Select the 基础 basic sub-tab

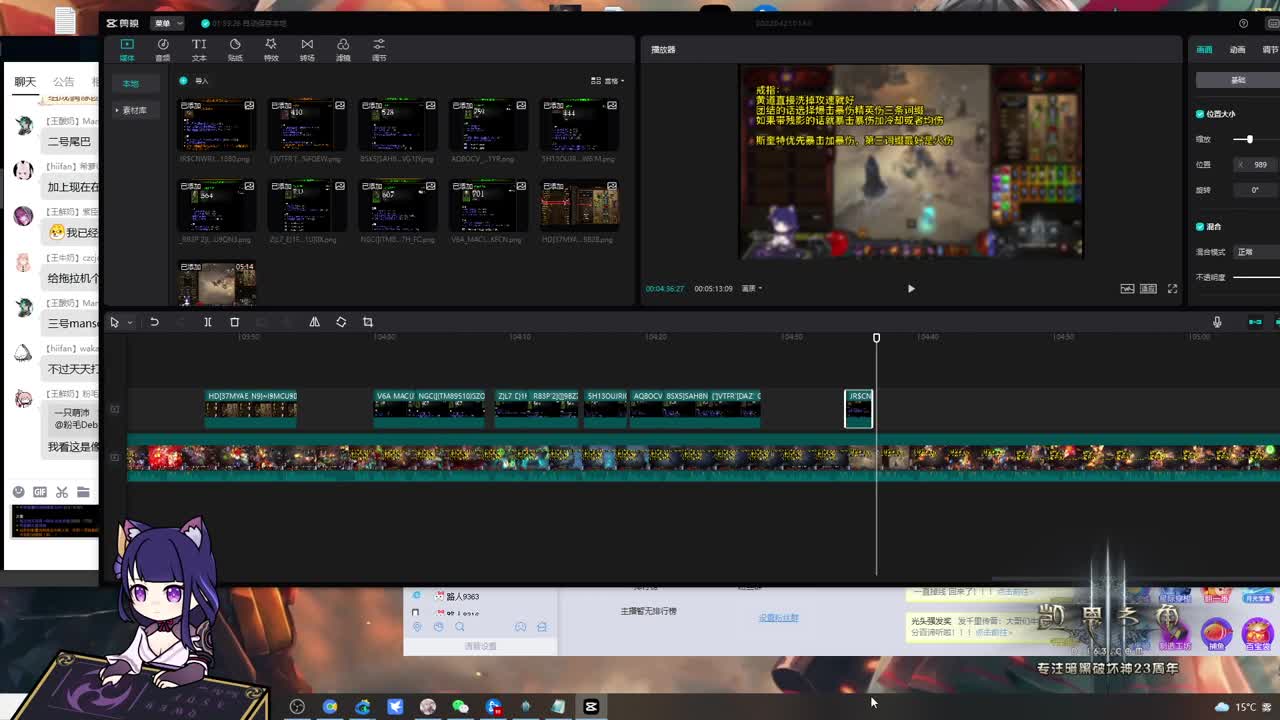coord(1238,80)
